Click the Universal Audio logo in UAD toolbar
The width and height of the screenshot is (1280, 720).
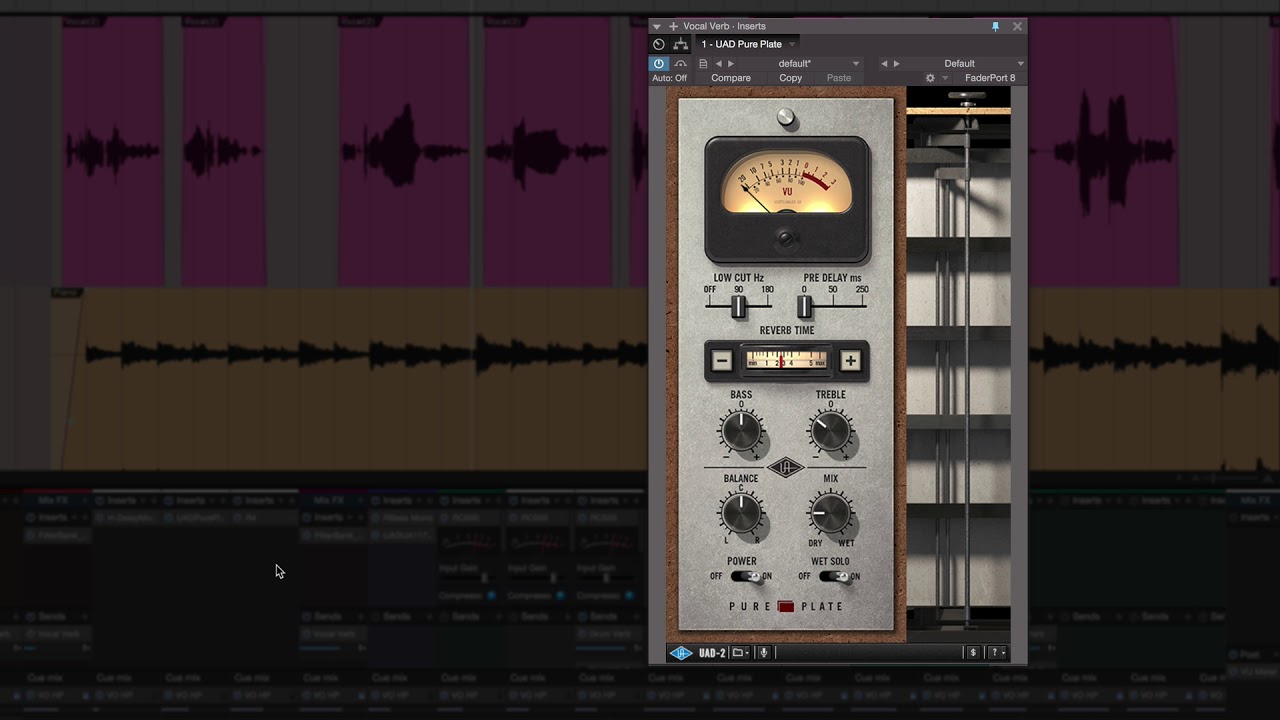(x=681, y=653)
